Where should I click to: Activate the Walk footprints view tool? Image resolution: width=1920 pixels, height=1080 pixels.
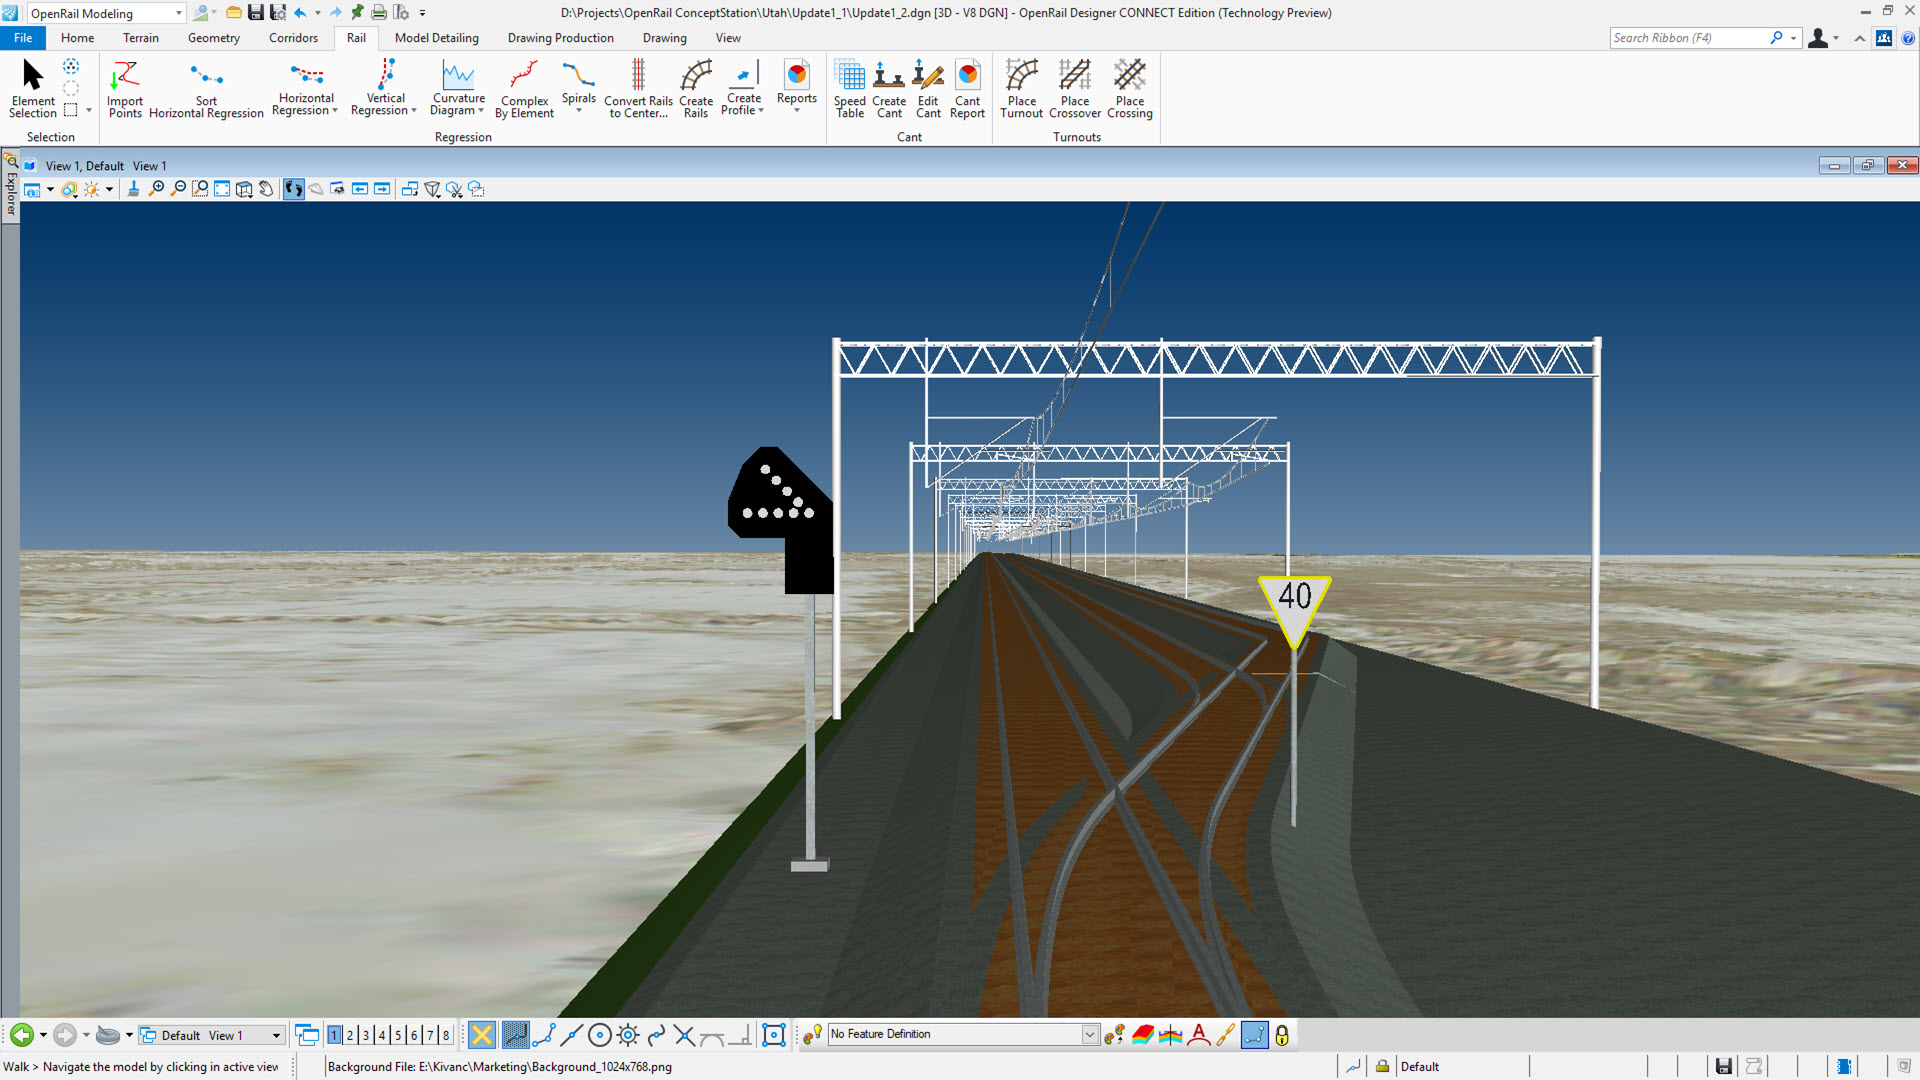pos(293,189)
